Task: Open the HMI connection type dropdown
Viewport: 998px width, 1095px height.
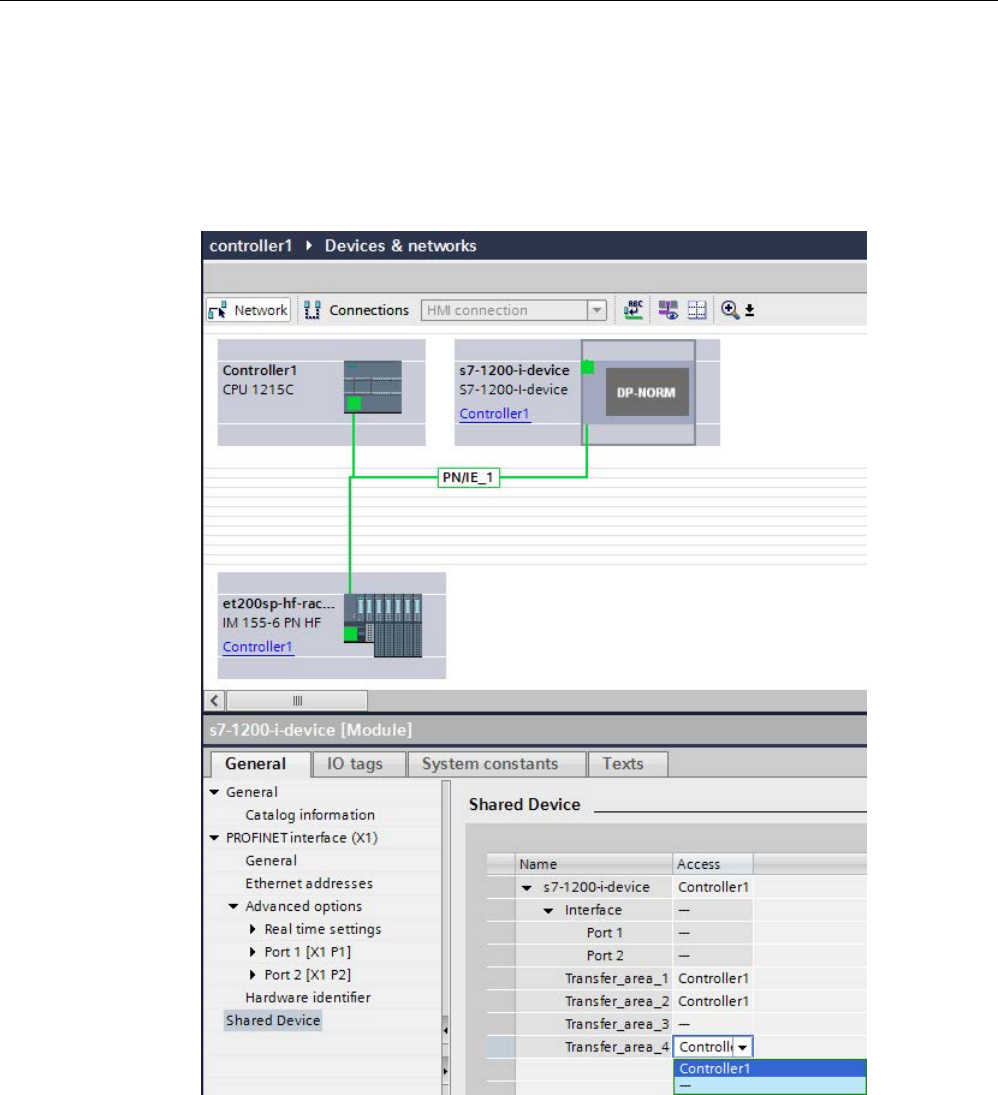Action: [596, 310]
